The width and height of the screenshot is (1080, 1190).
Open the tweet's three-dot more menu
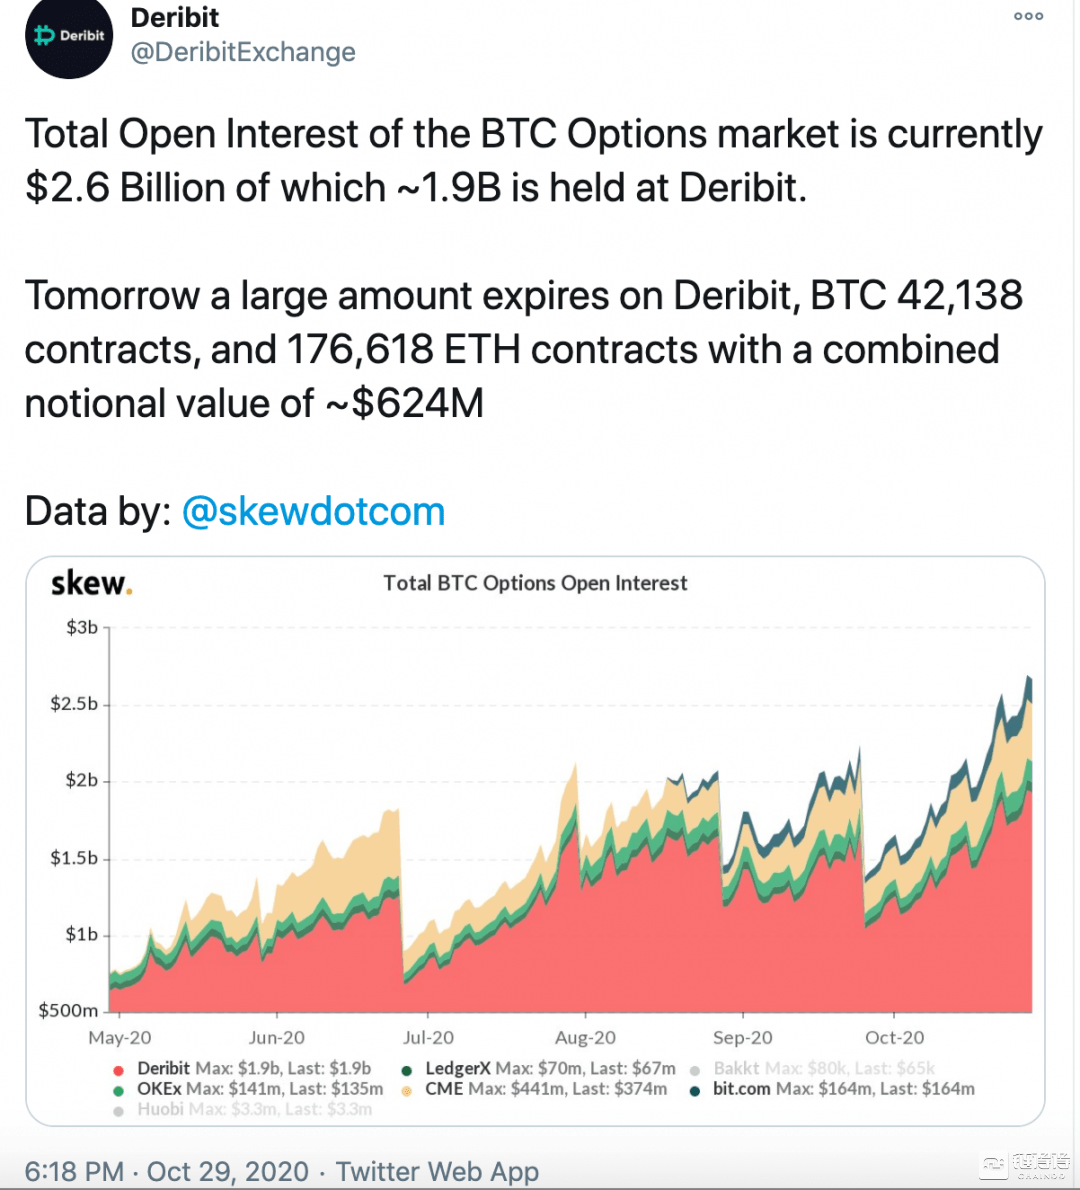click(1028, 17)
